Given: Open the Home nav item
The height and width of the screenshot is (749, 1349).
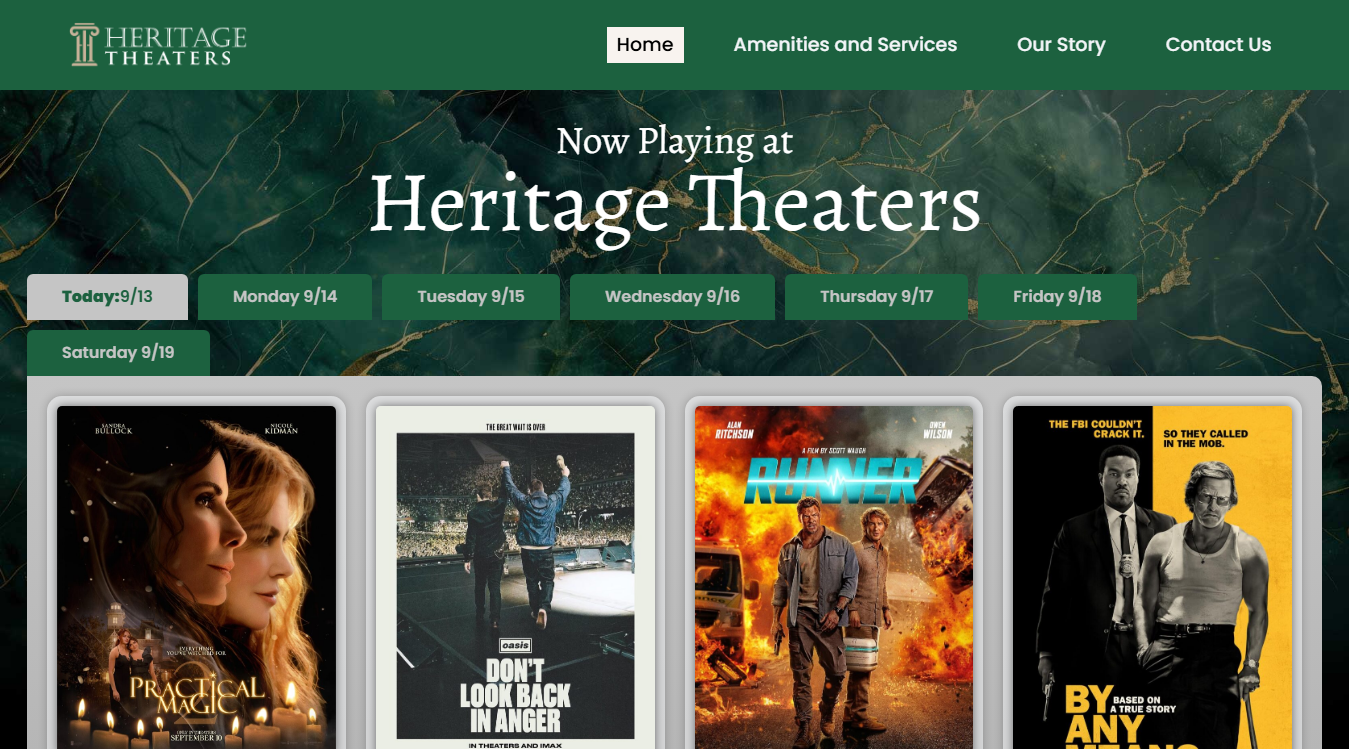Looking at the screenshot, I should click(645, 45).
